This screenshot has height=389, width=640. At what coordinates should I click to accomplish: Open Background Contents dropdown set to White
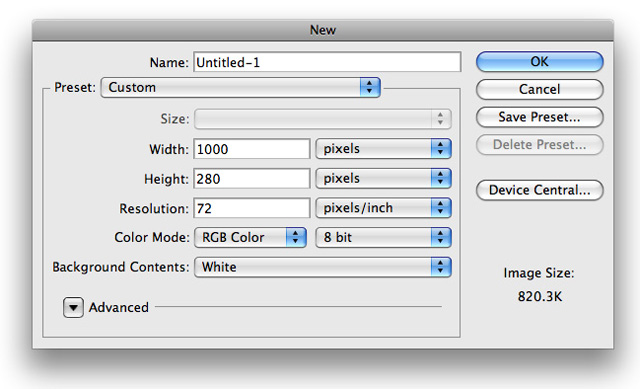[322, 267]
